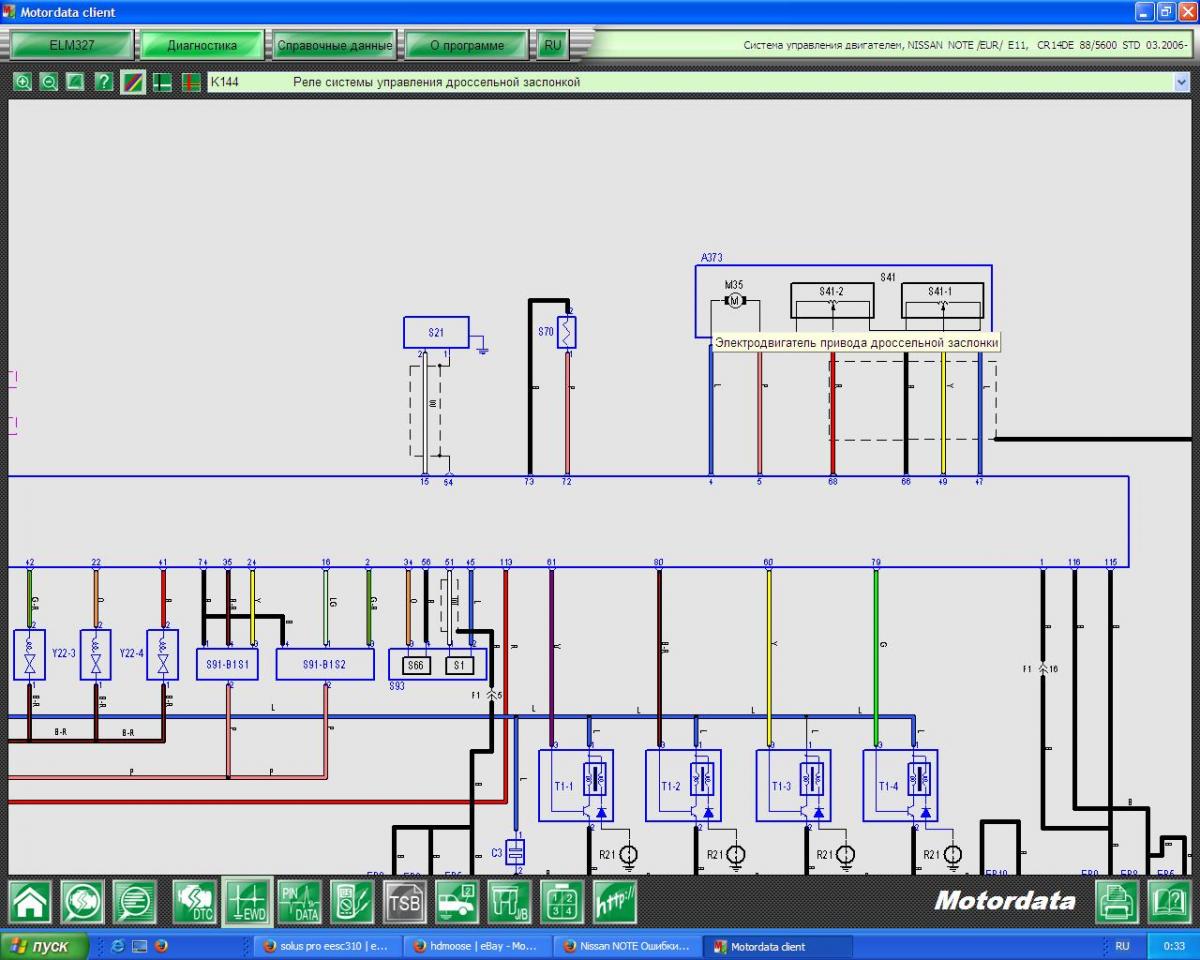Click the S21 component box
Image resolution: width=1200 pixels, height=960 pixels.
click(436, 333)
